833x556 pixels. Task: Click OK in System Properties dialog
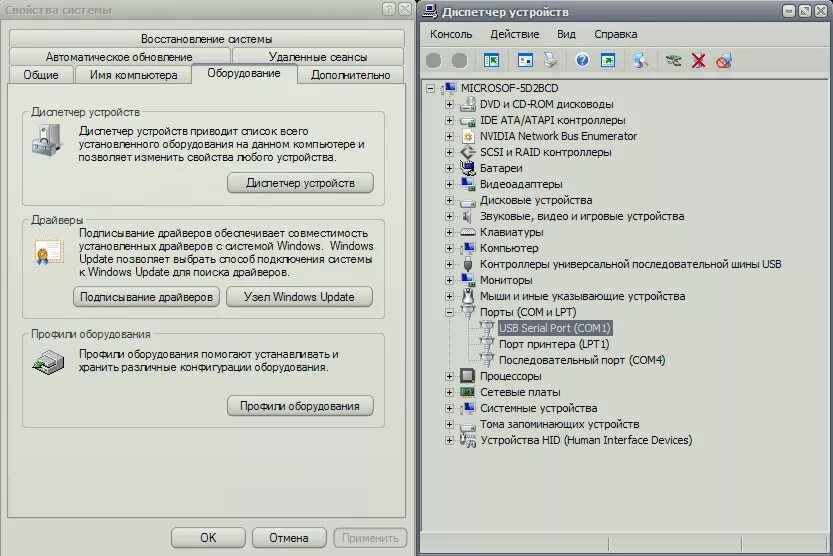coord(208,538)
